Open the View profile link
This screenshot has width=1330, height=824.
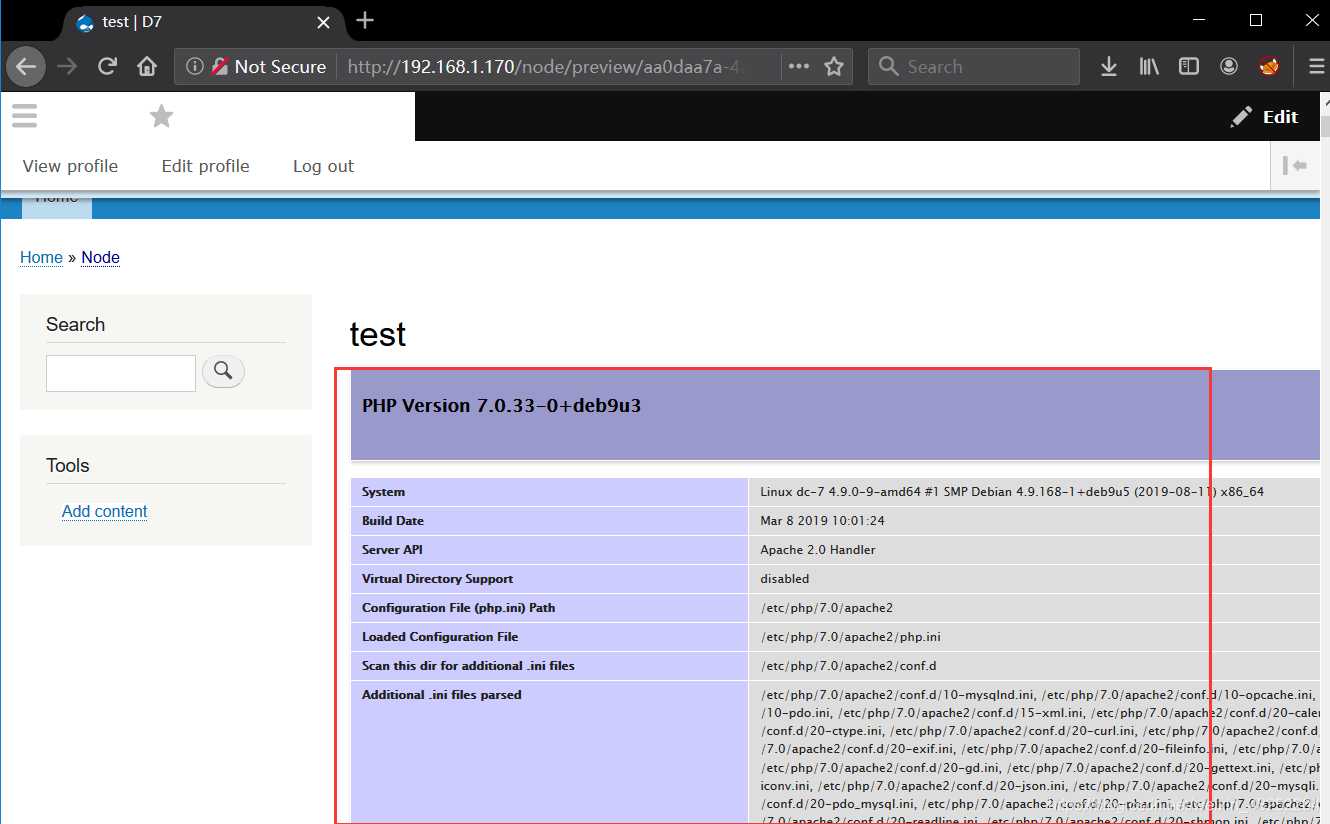(70, 166)
